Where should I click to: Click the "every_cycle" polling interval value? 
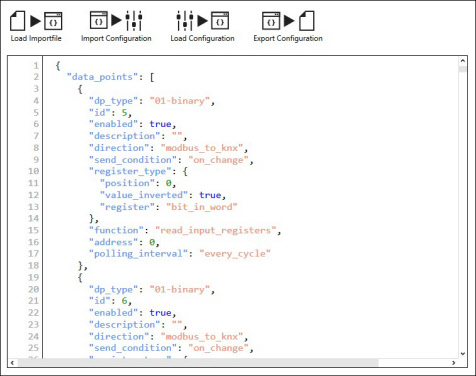235,254
